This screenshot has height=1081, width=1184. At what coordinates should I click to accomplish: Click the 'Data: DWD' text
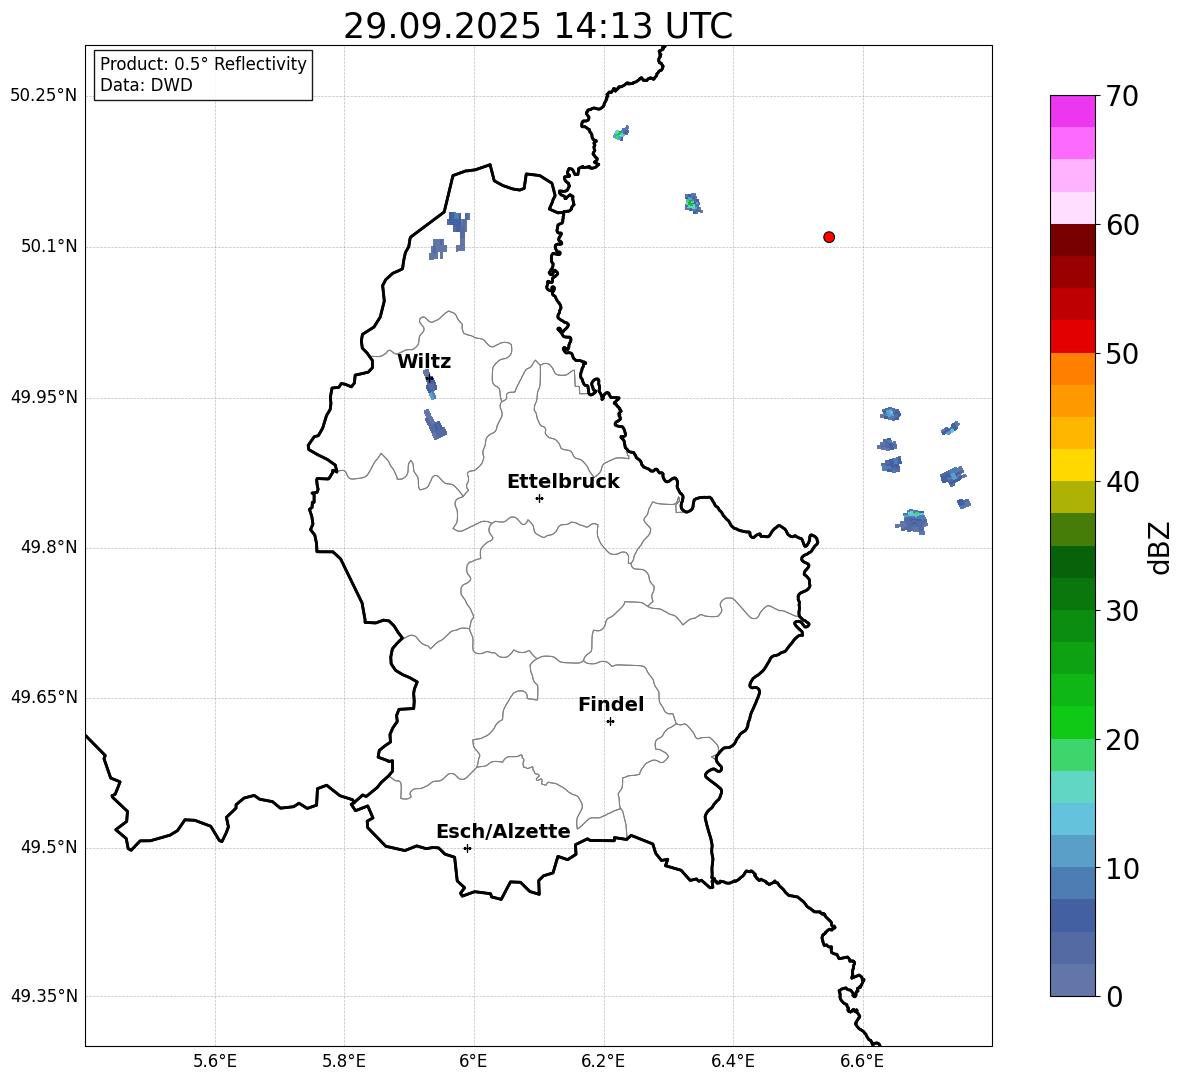click(146, 85)
